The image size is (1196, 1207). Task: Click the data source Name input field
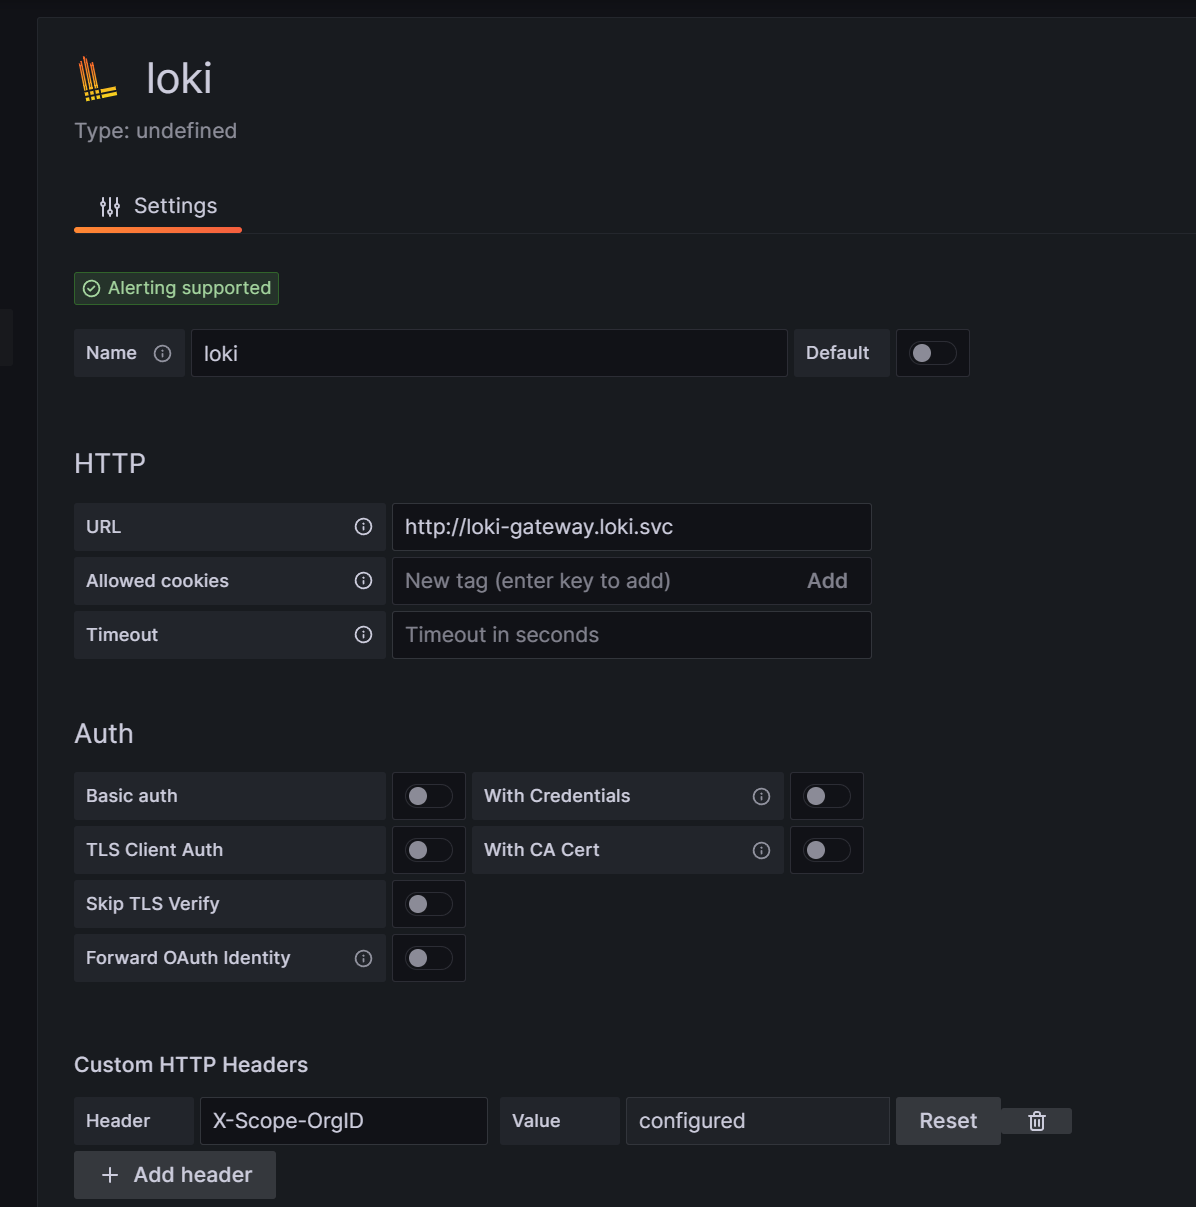point(489,353)
